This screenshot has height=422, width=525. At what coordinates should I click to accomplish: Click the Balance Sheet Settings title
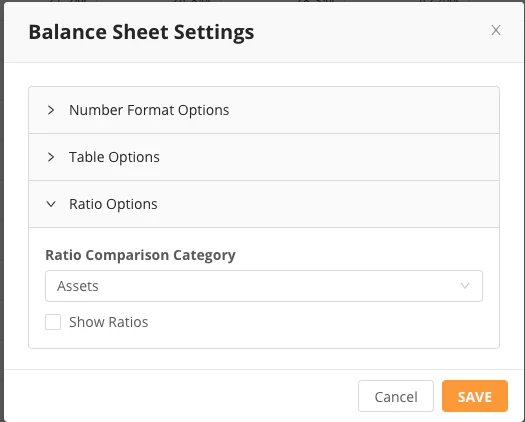tap(141, 32)
